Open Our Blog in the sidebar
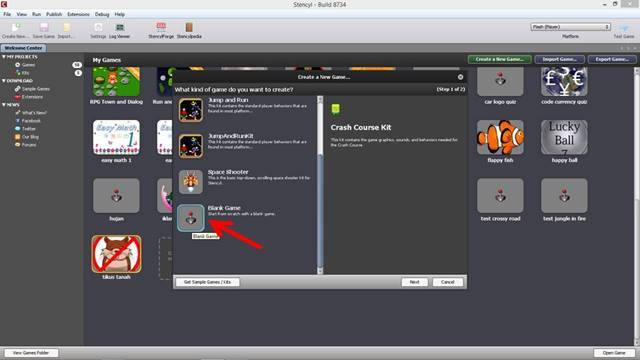640x360 pixels. tap(30, 137)
